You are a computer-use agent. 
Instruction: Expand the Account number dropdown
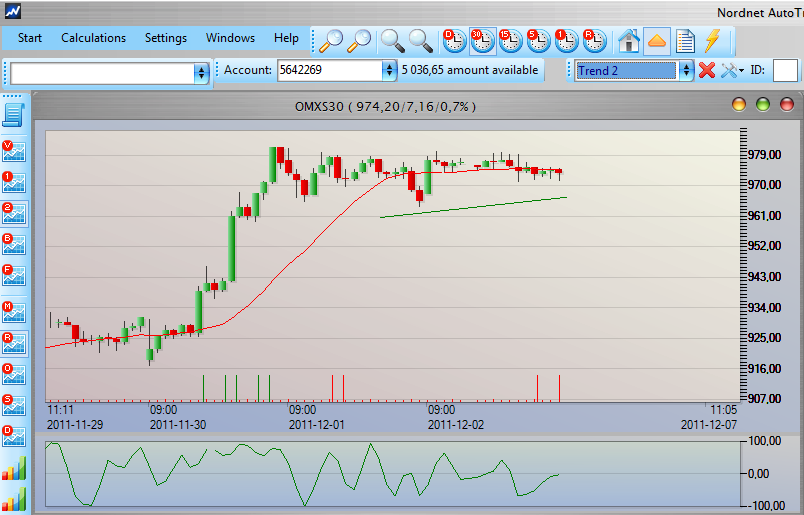click(389, 71)
